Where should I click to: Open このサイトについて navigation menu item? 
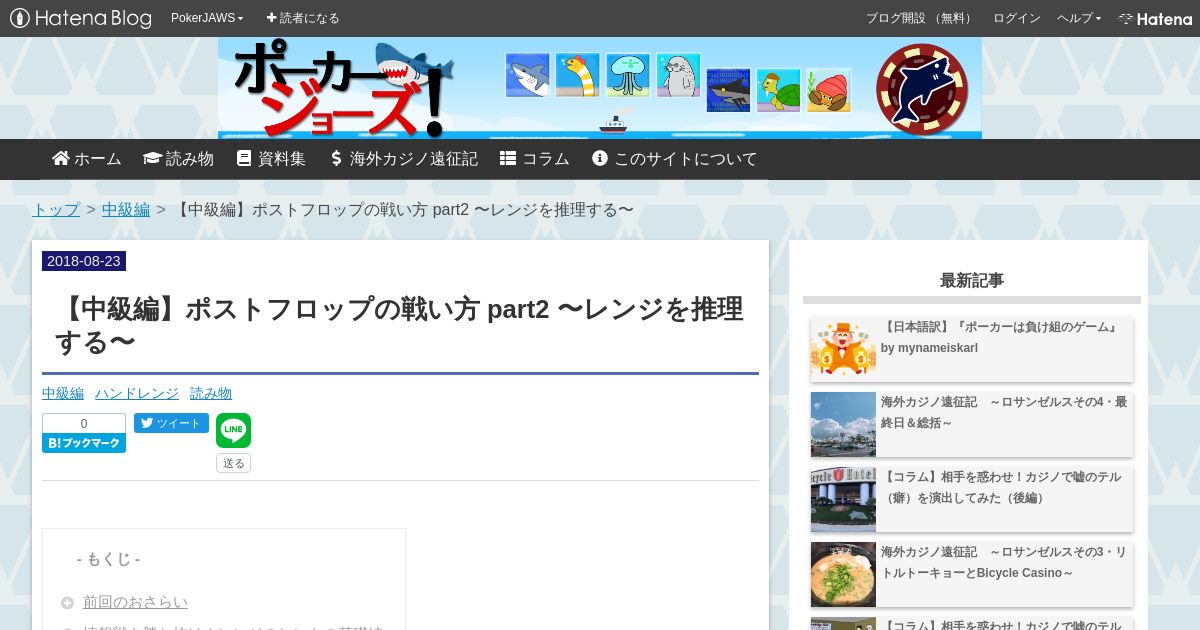(675, 159)
